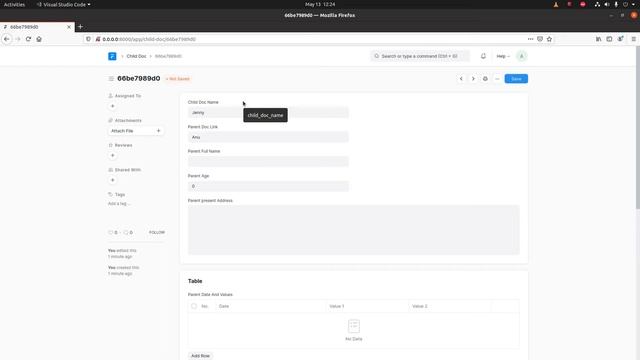640x360 pixels.
Task: Open the three-dot document menu
Action: click(497, 79)
